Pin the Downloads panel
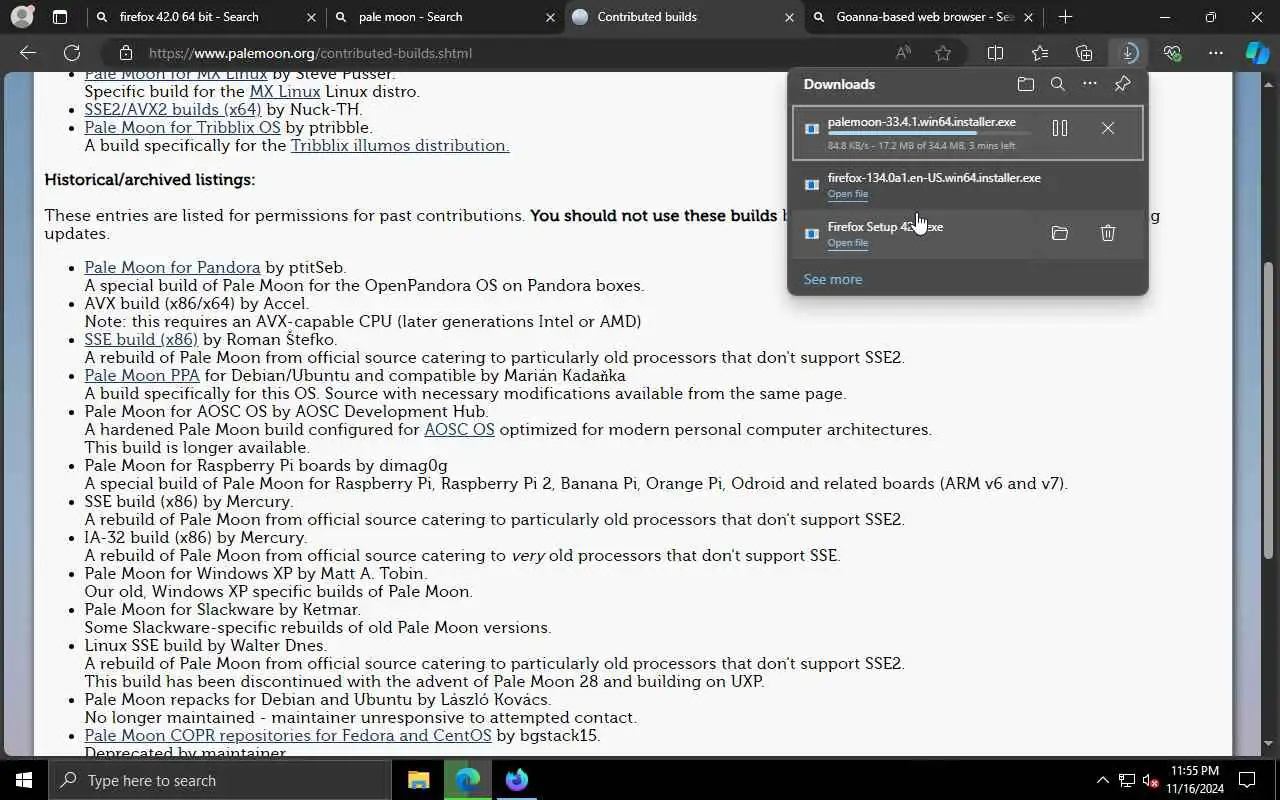Image resolution: width=1280 pixels, height=800 pixels. point(1122,84)
